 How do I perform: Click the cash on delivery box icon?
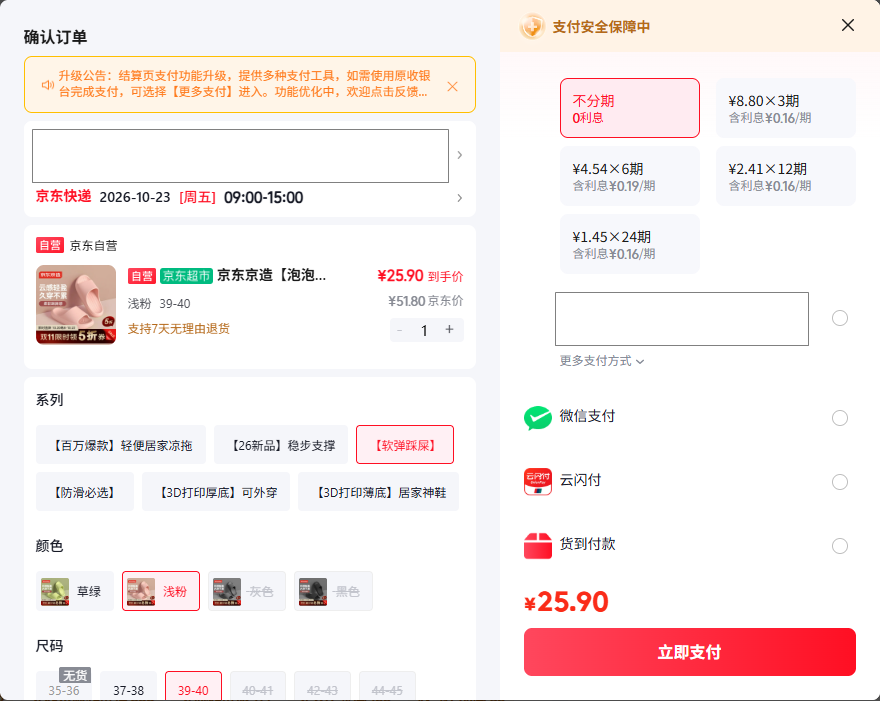[x=538, y=546]
